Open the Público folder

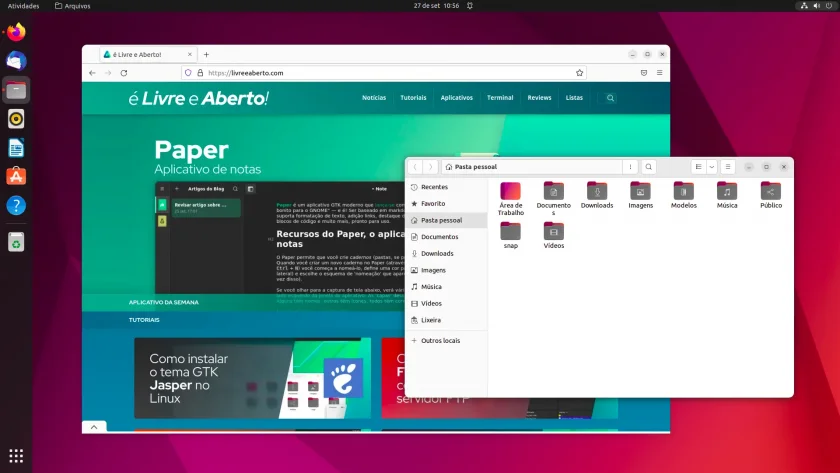pyautogui.click(x=771, y=196)
